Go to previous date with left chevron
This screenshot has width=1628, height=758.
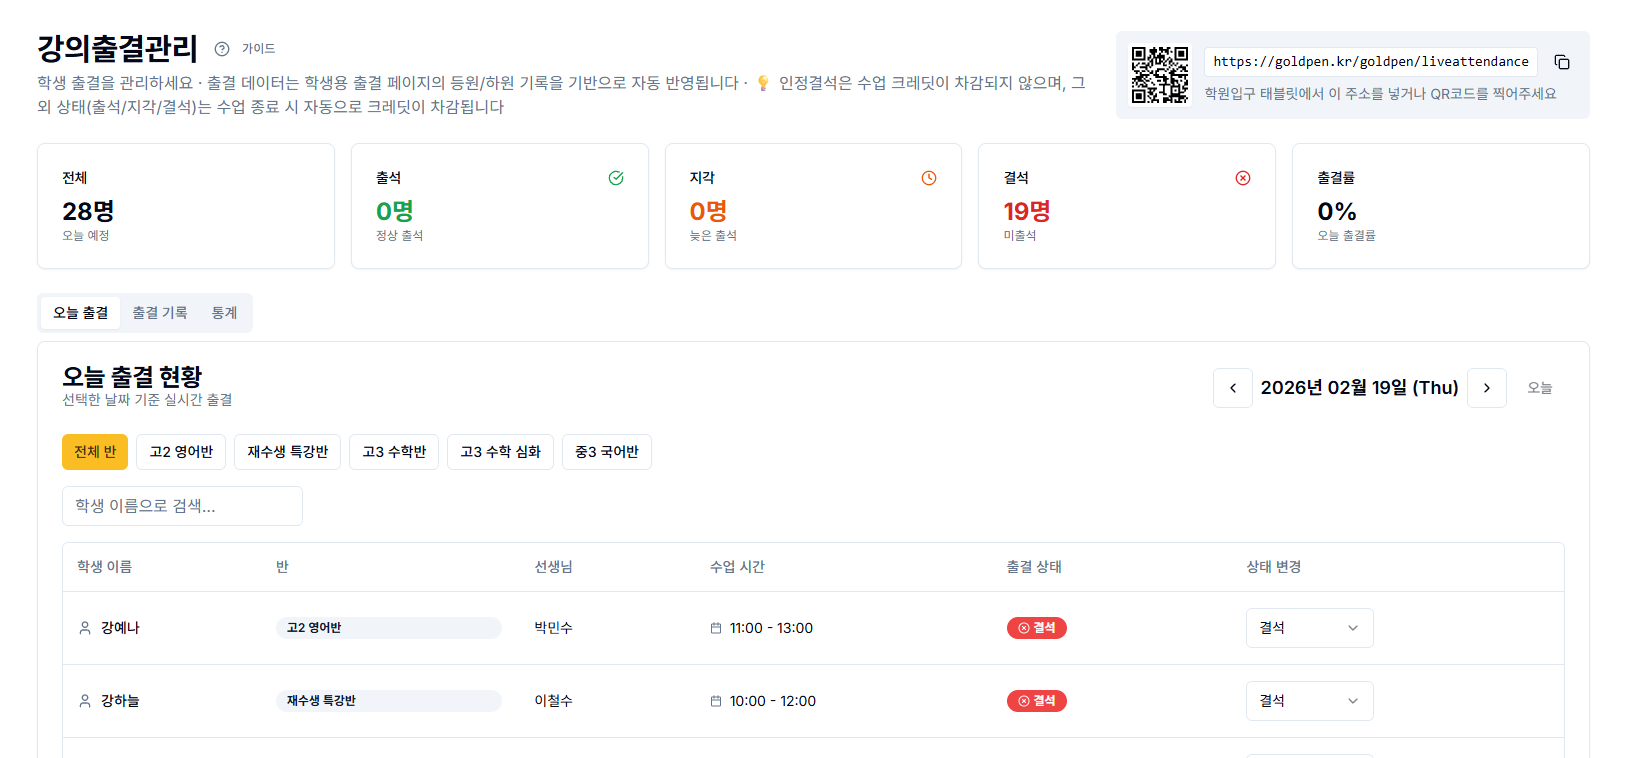pyautogui.click(x=1233, y=388)
